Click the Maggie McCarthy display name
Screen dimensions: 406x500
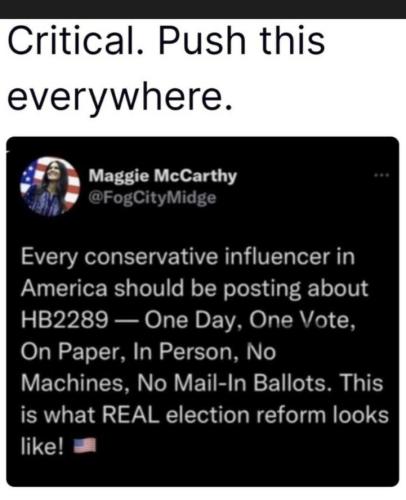coord(162,175)
